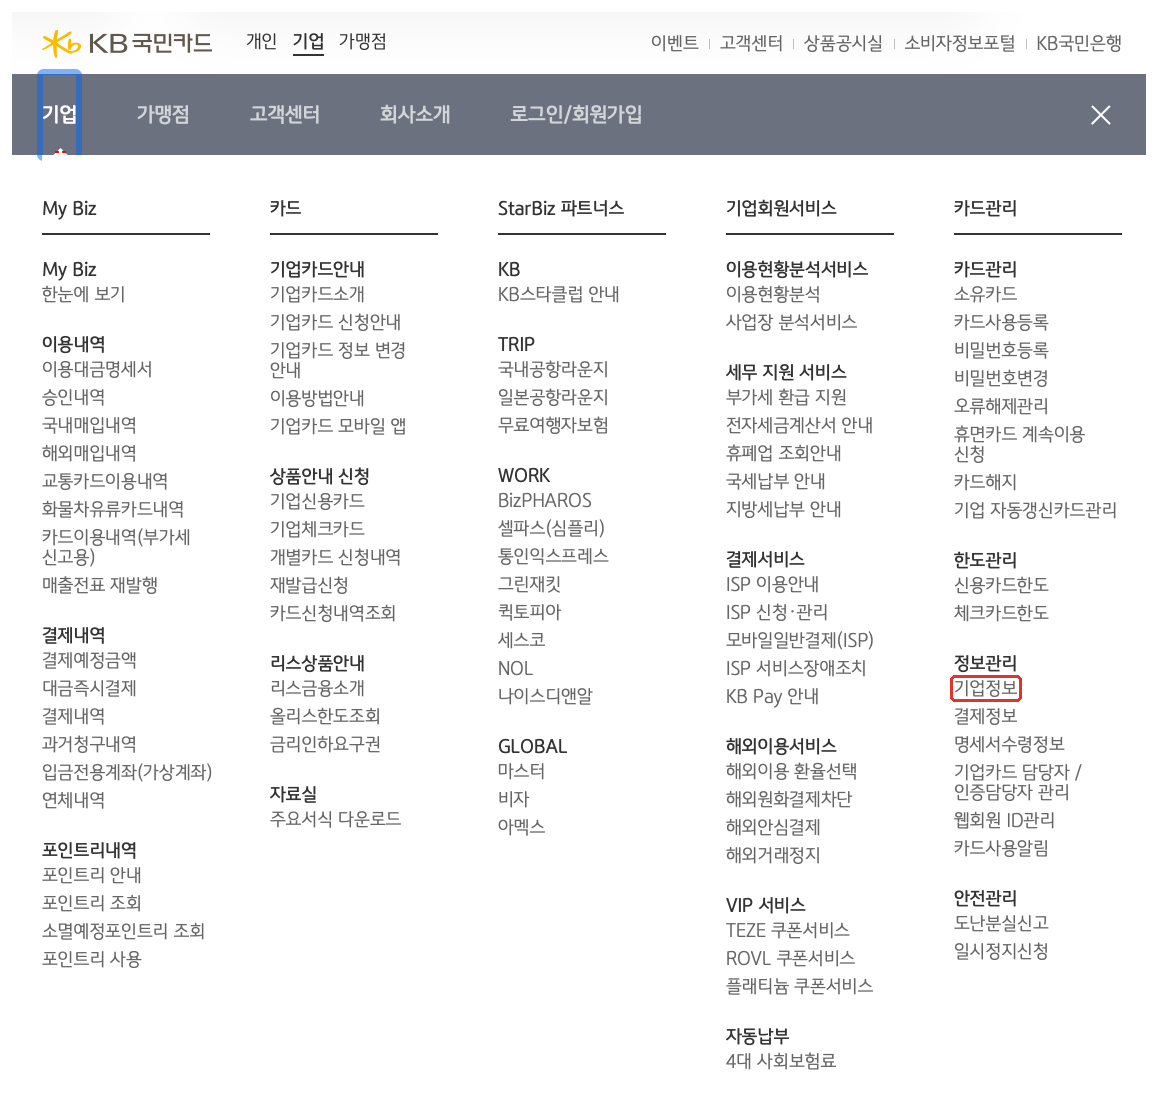Open 국내공항라운지 link
The height and width of the screenshot is (1104, 1158).
553,369
